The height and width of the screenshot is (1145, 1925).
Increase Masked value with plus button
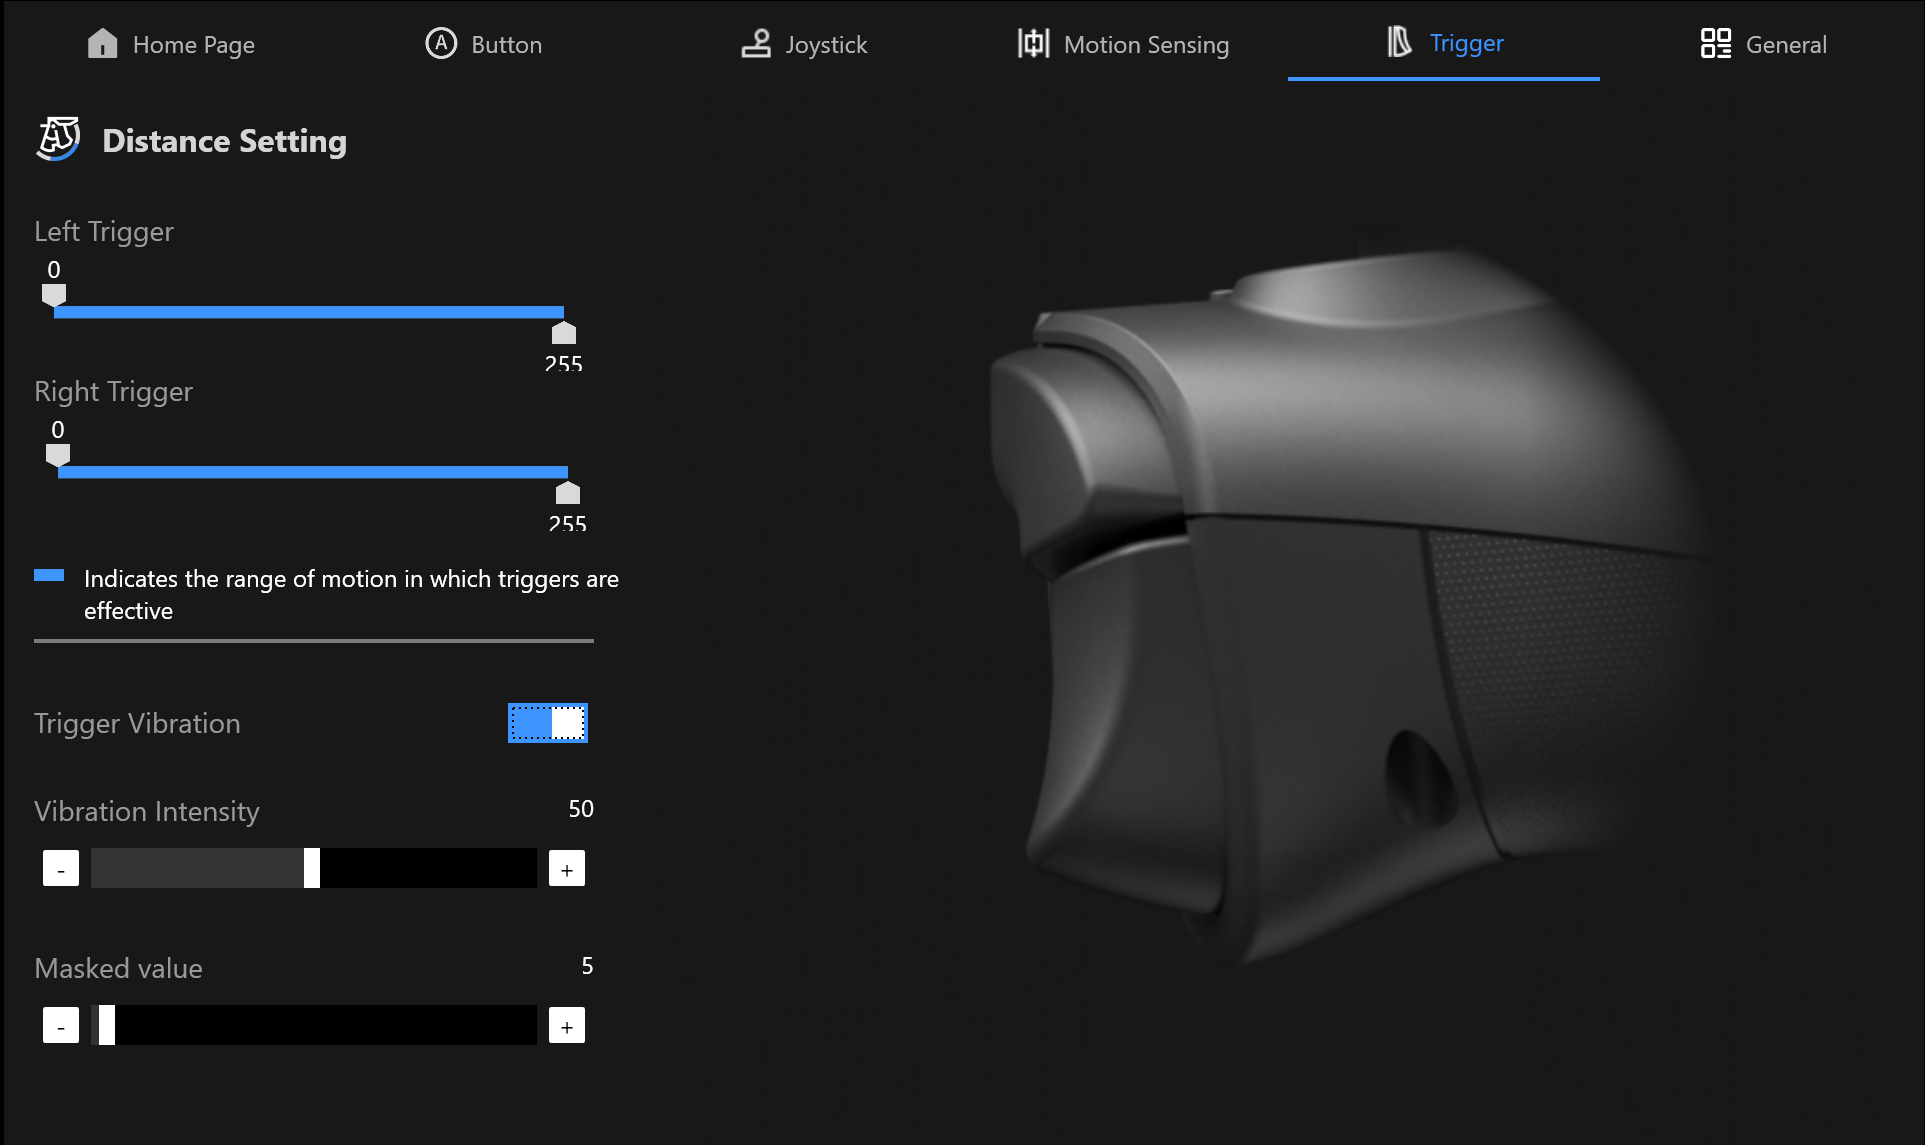567,1026
